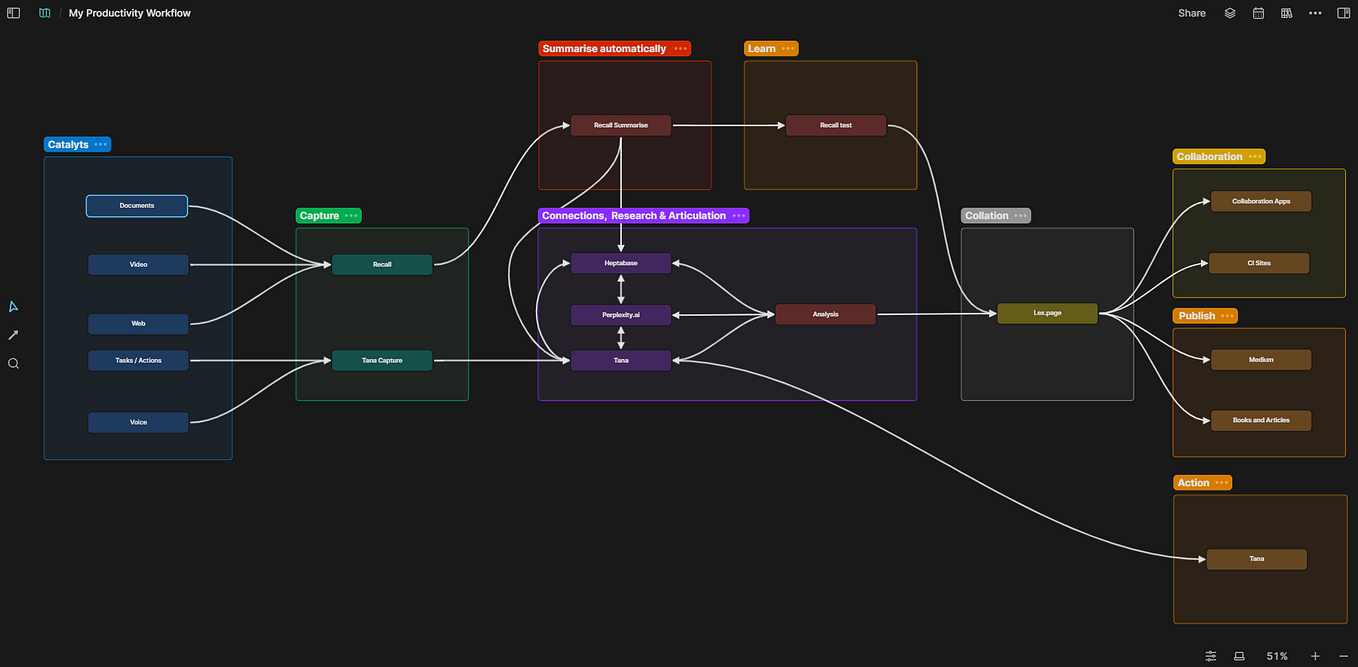Open display settings sliders icon bottom right
The width and height of the screenshot is (1358, 667).
(x=1210, y=656)
